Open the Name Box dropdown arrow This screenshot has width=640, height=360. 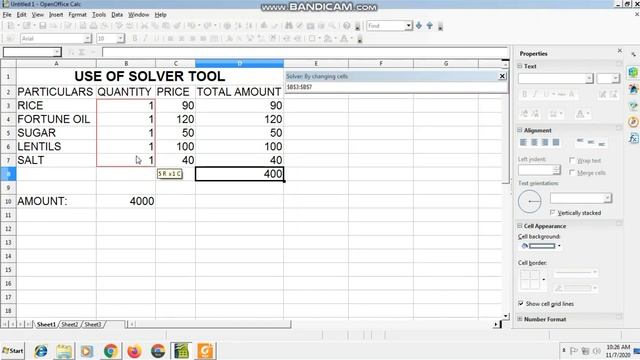click(57, 52)
